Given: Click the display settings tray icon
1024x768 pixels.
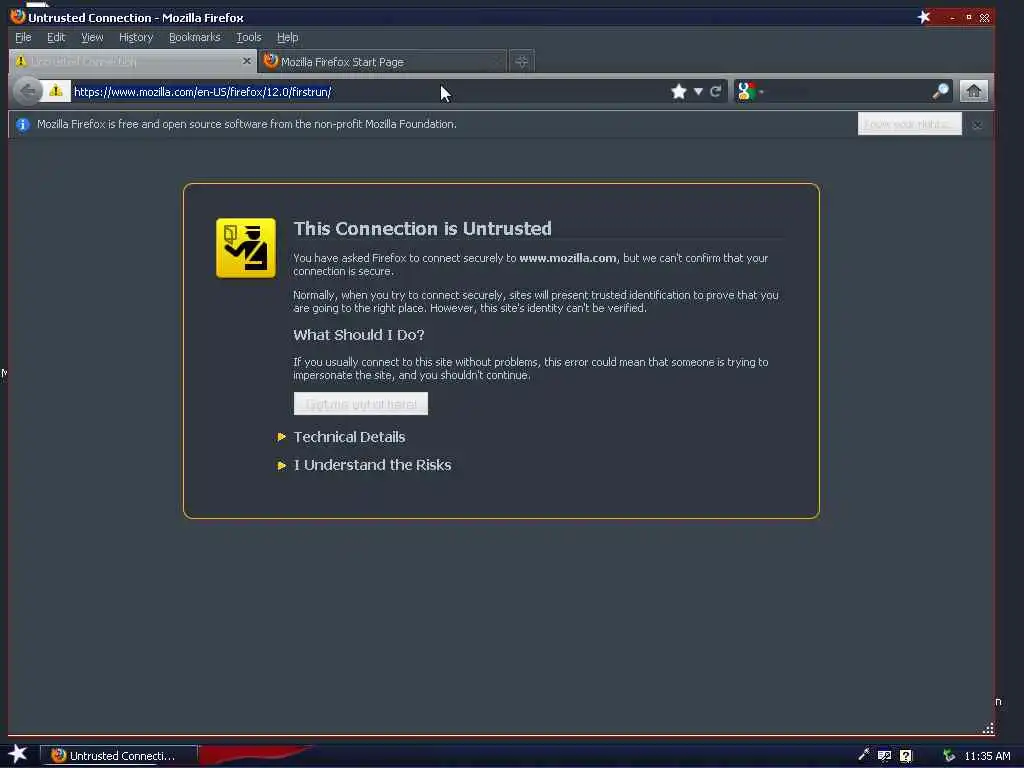Looking at the screenshot, I should point(884,756).
